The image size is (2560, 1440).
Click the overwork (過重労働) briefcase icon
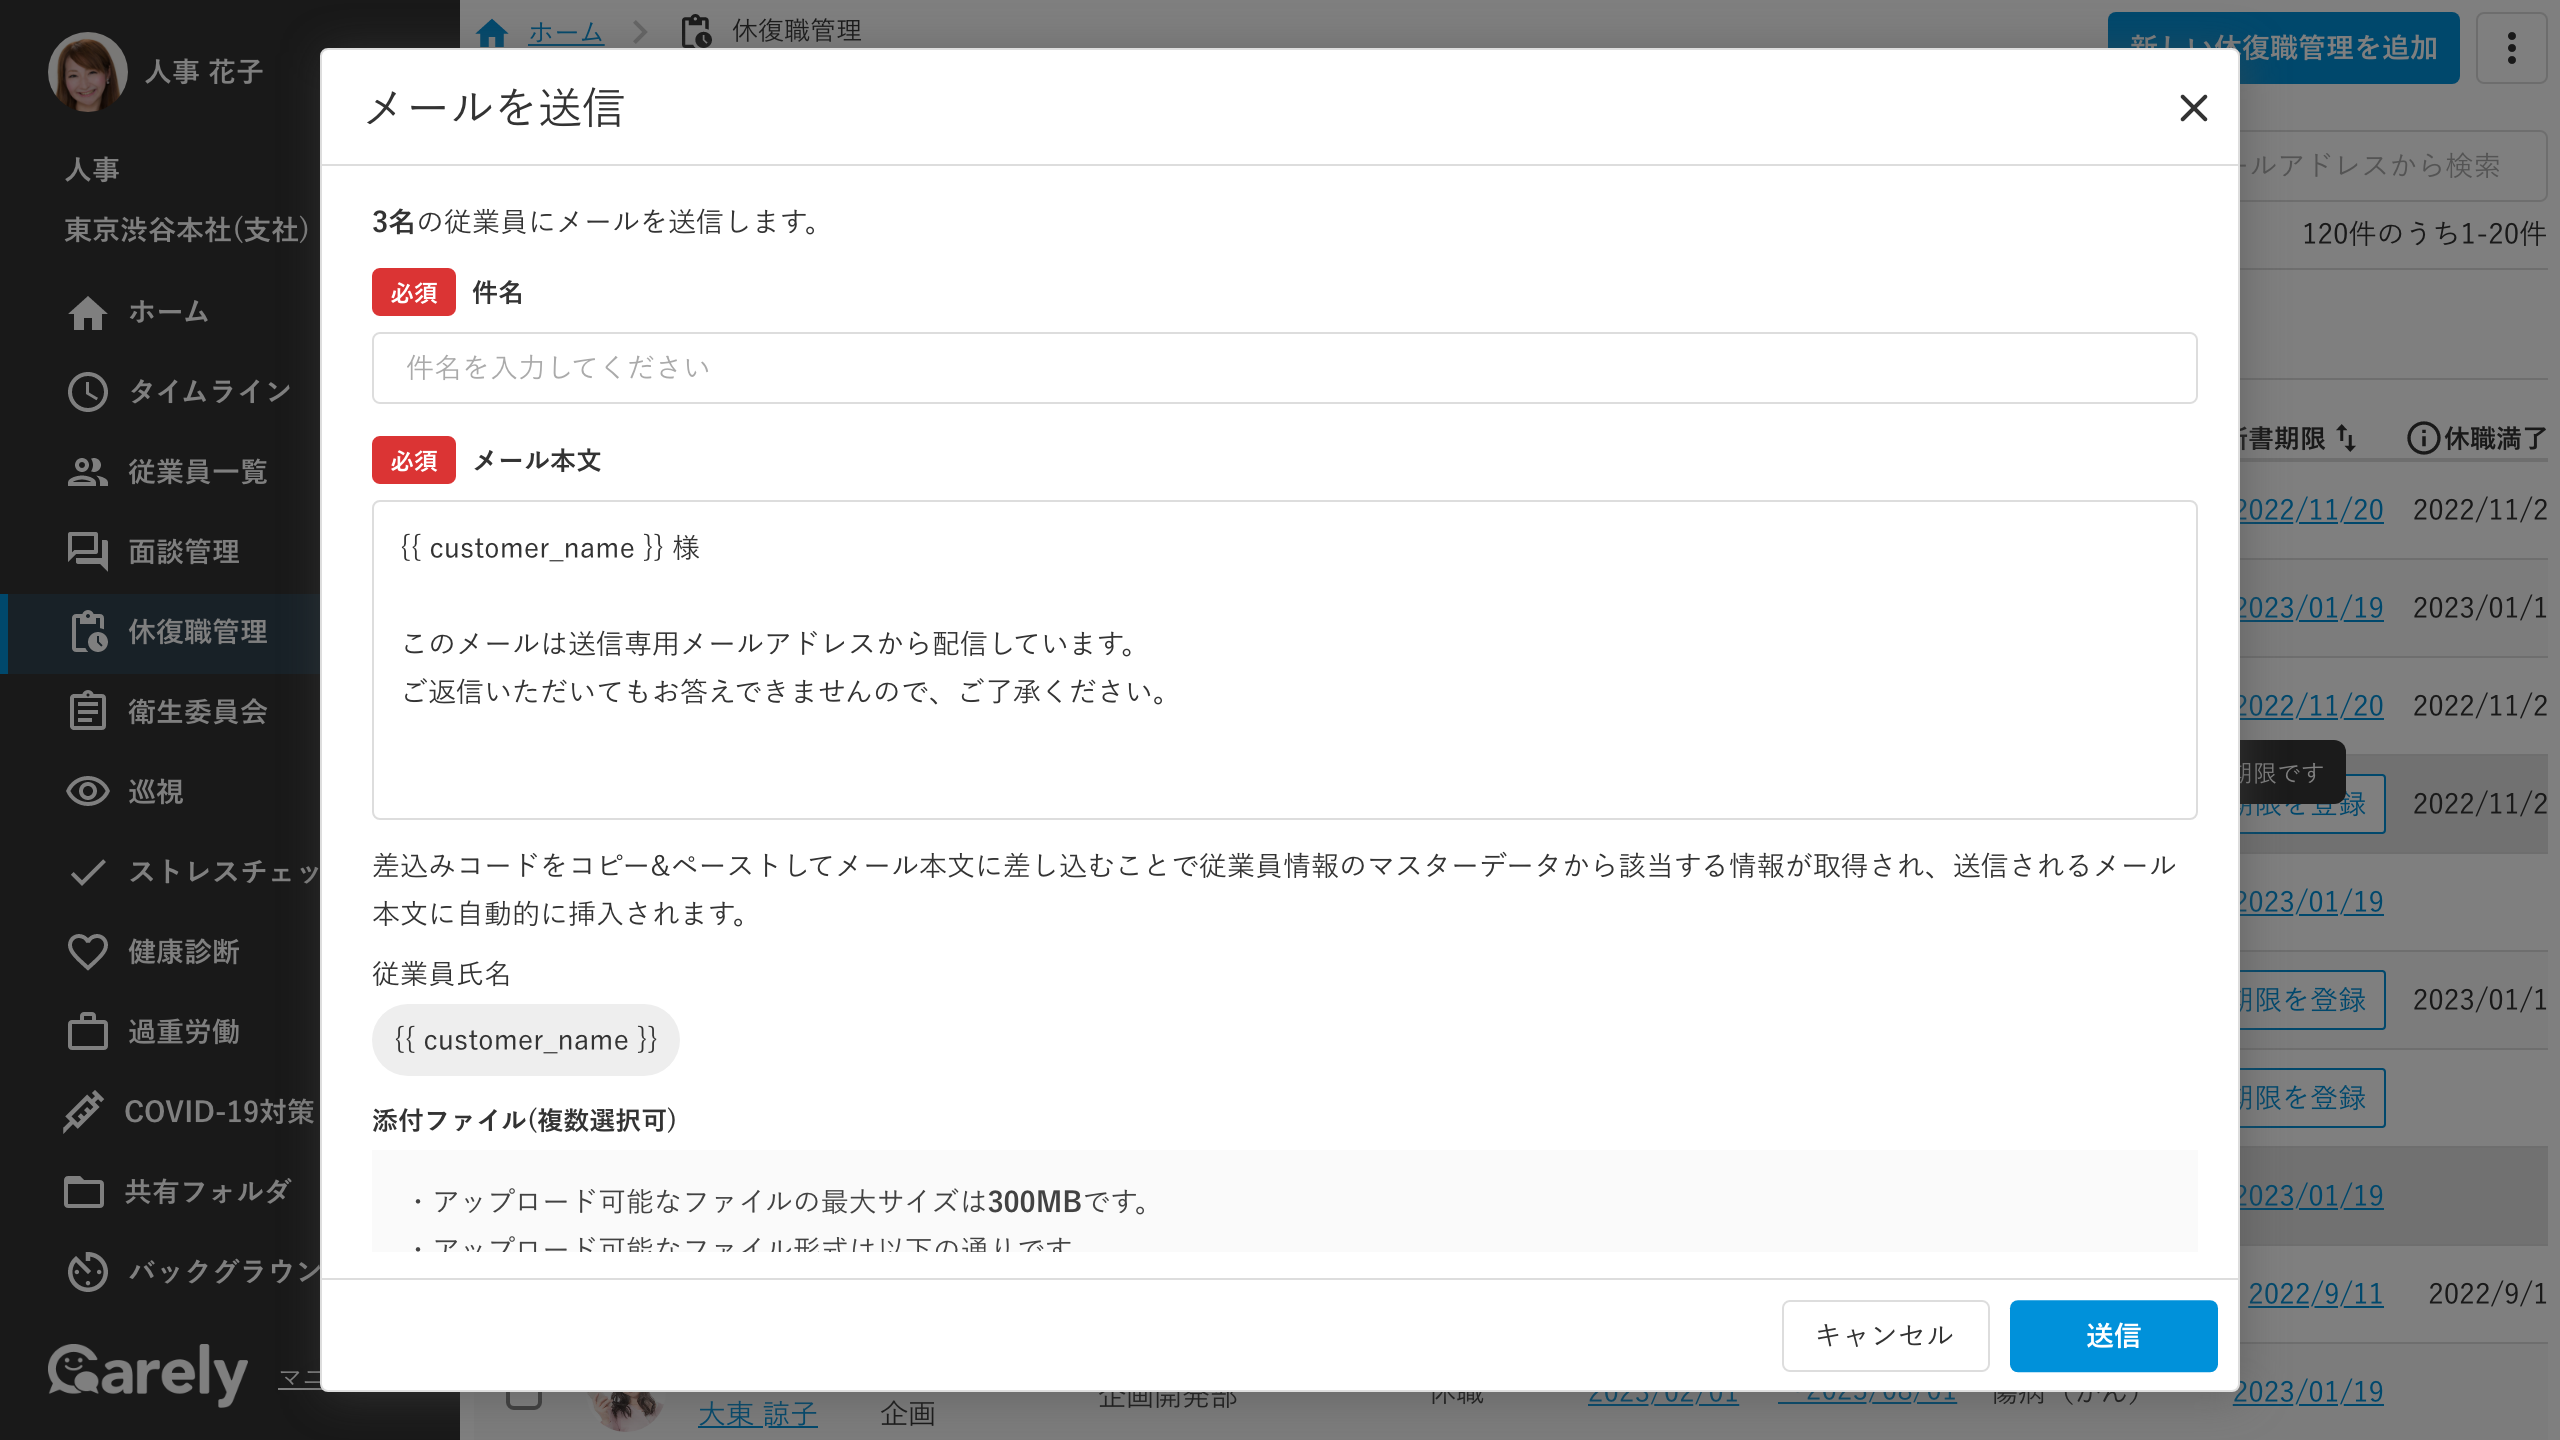coord(87,1032)
